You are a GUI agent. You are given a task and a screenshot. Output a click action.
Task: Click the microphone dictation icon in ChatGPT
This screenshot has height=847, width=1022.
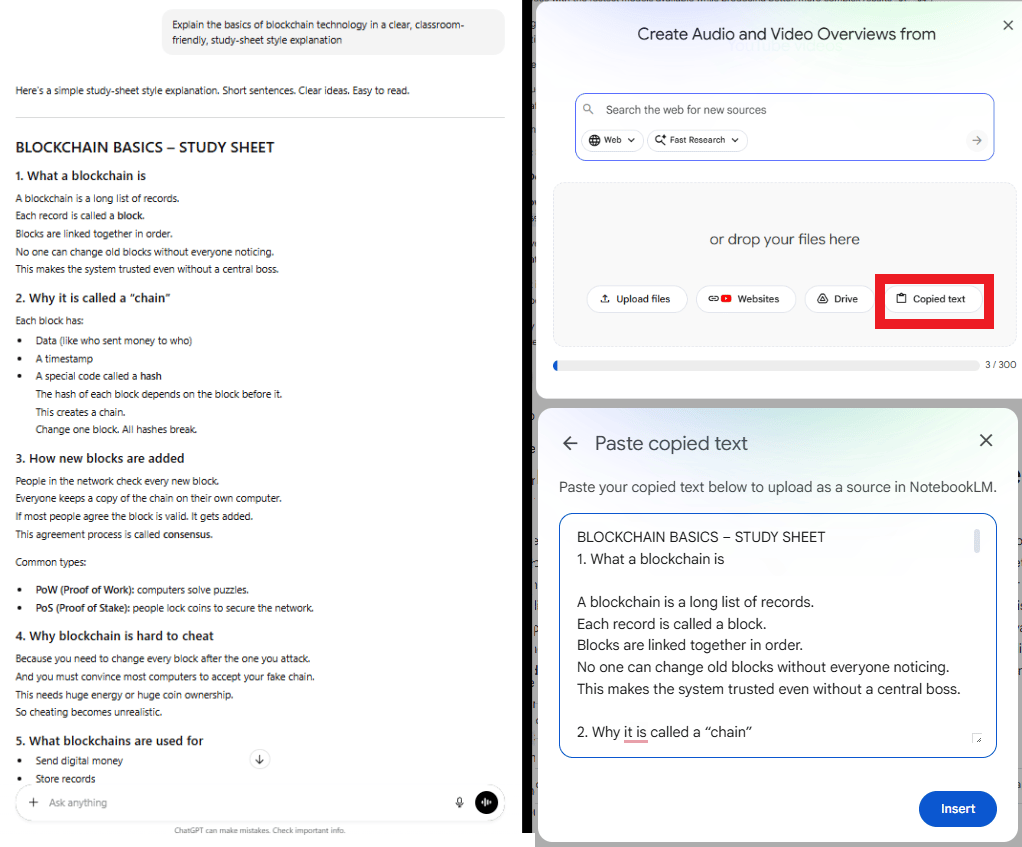(460, 803)
